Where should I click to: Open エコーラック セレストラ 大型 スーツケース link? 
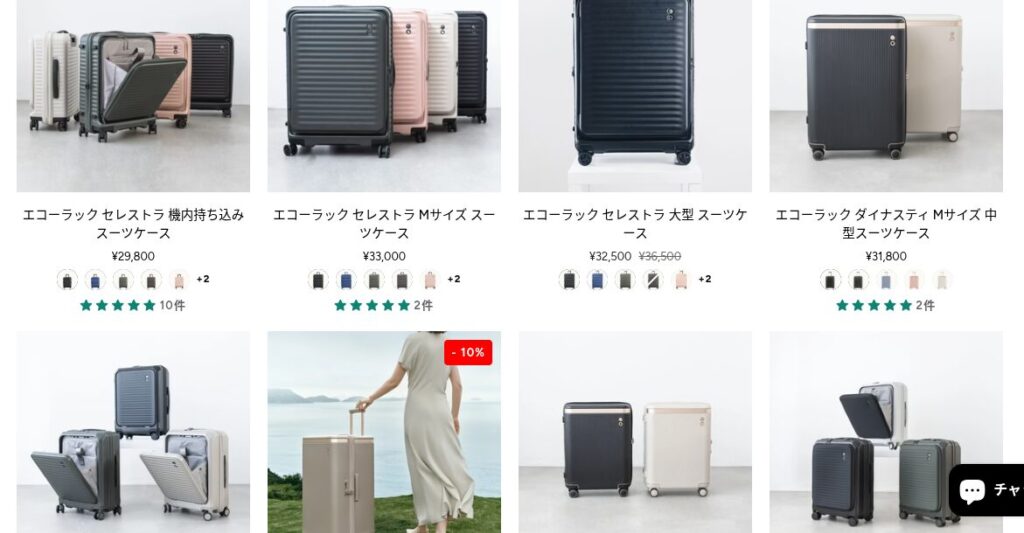click(x=635, y=223)
